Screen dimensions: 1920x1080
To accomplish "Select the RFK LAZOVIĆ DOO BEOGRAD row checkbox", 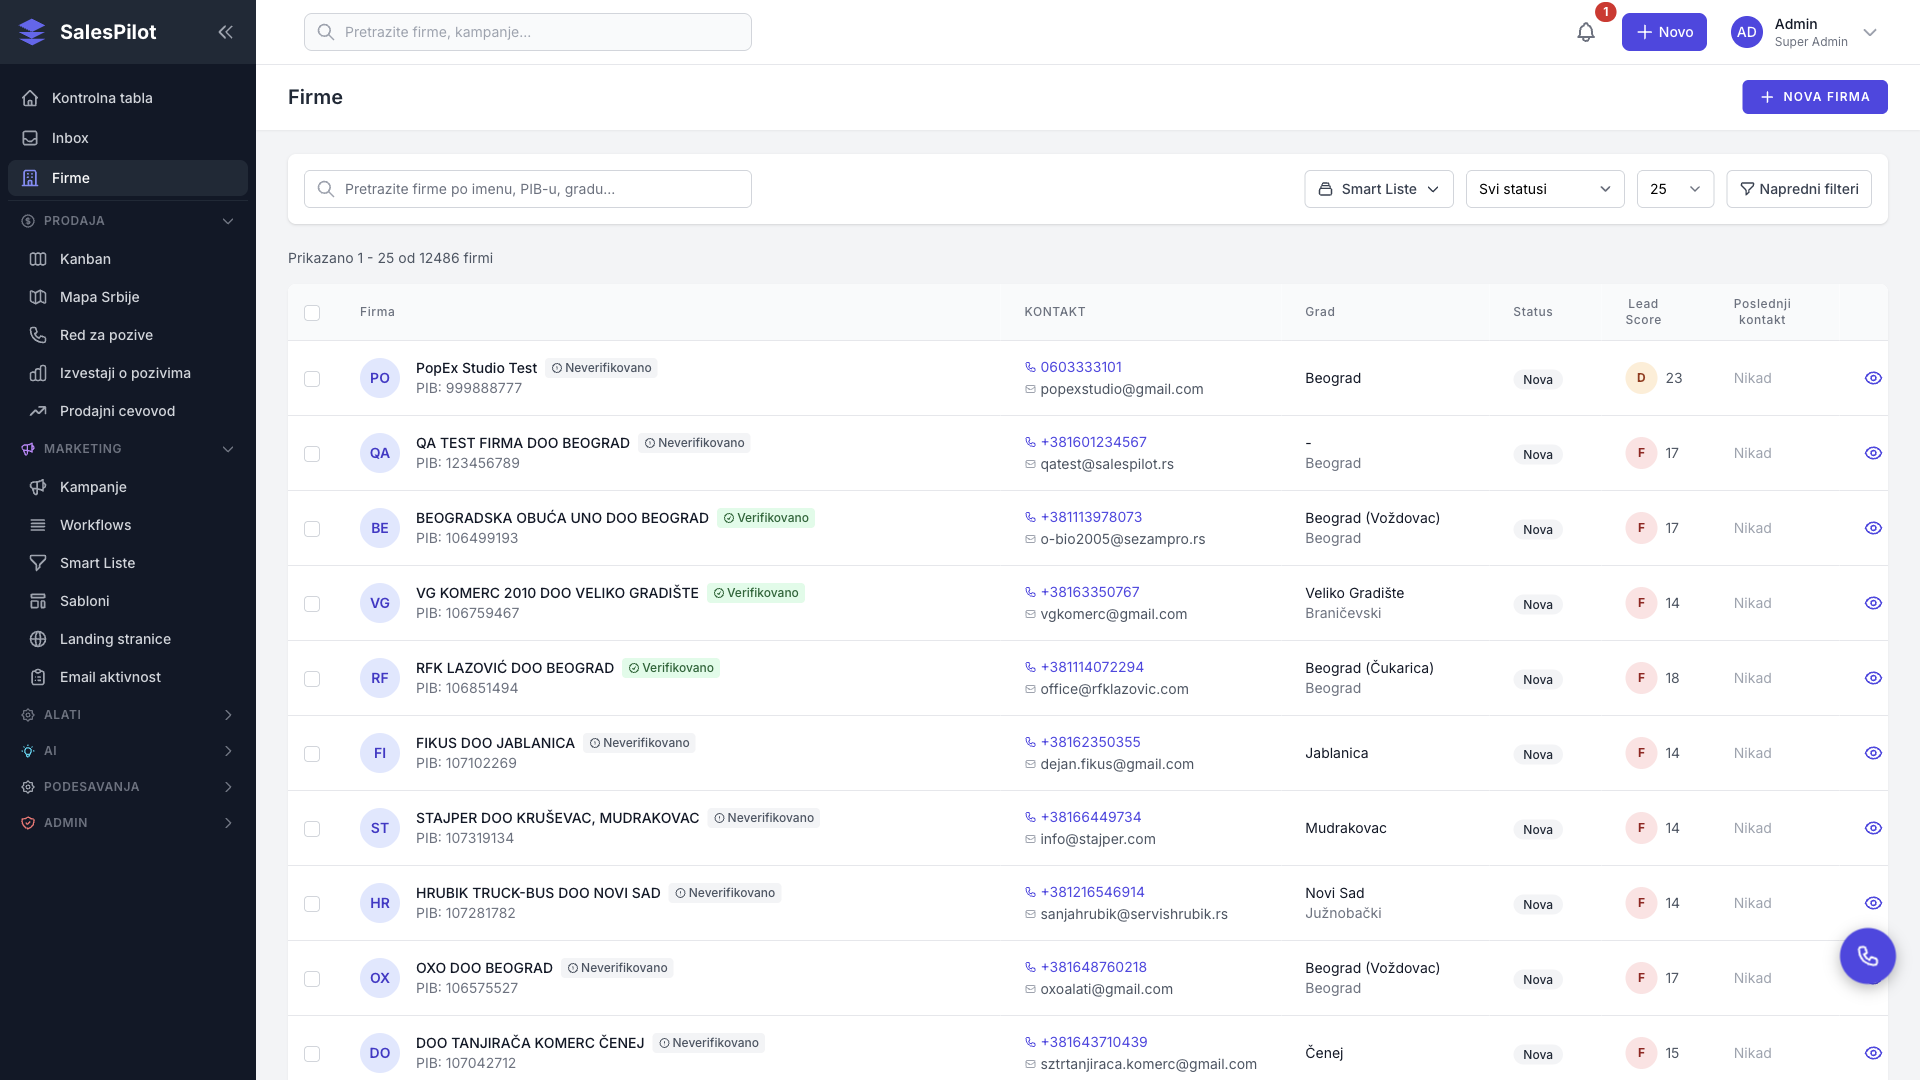I will 312,679.
